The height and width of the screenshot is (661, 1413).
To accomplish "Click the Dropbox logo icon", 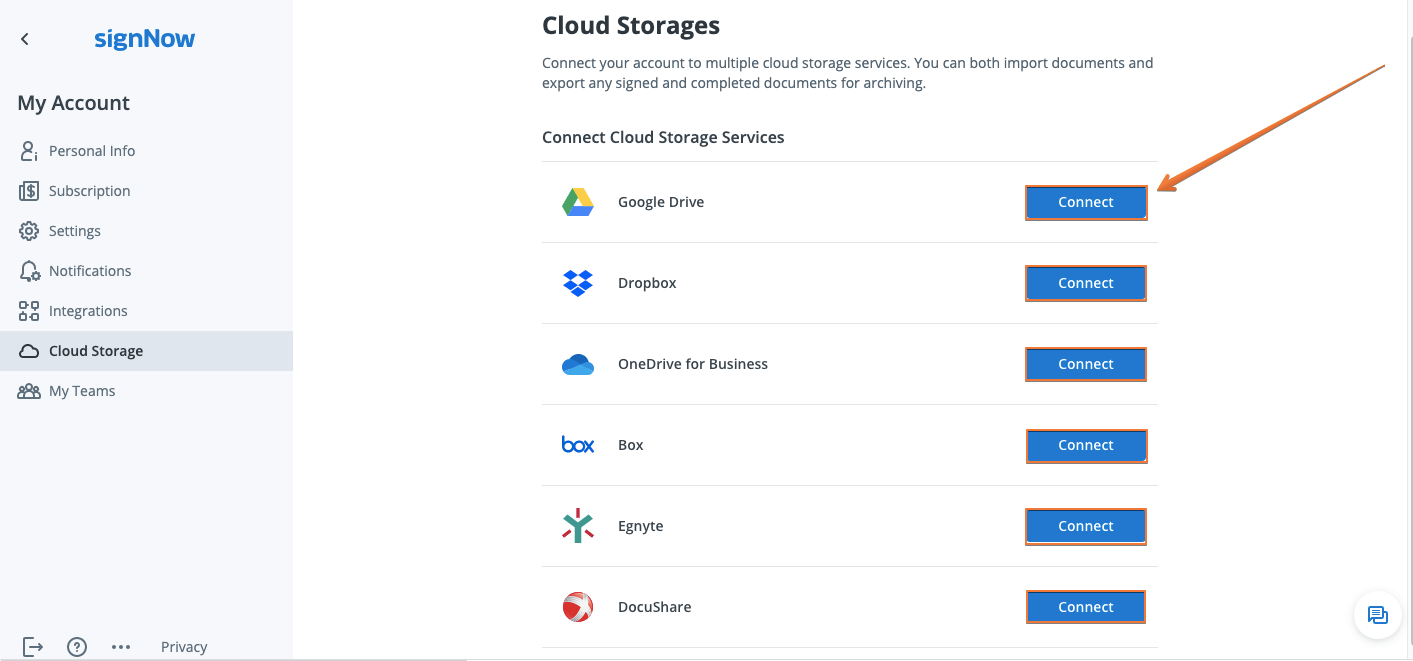I will 578,283.
